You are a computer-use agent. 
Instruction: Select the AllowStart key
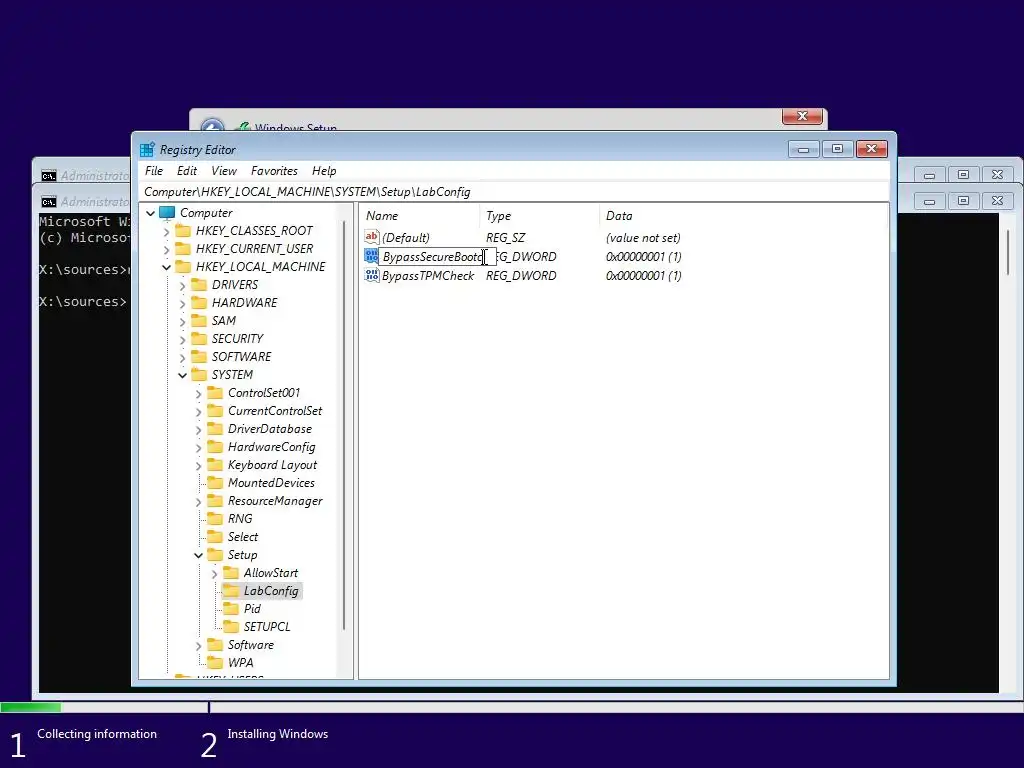(271, 573)
